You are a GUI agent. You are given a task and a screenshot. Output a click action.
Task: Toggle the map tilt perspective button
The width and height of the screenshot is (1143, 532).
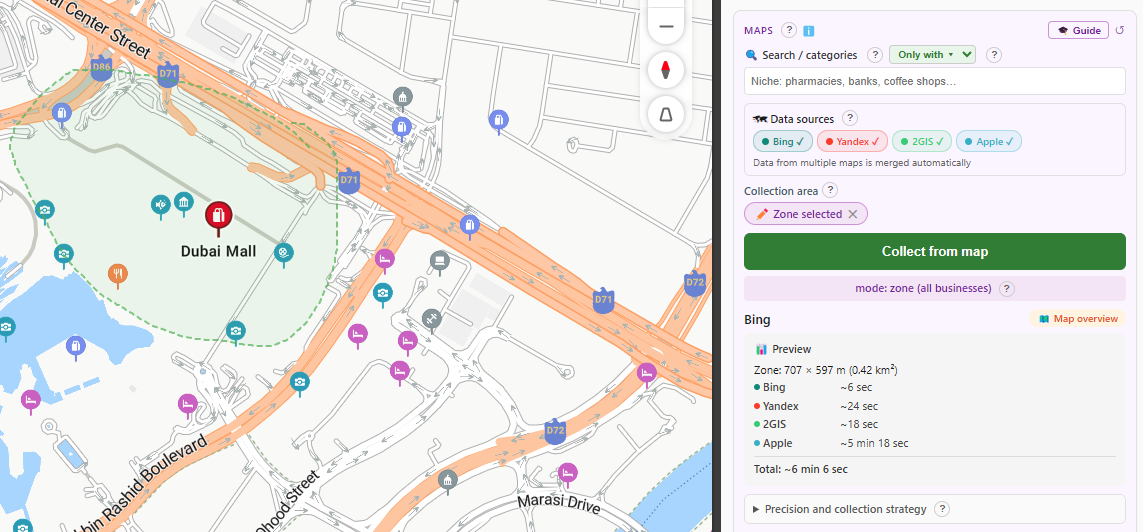point(666,114)
